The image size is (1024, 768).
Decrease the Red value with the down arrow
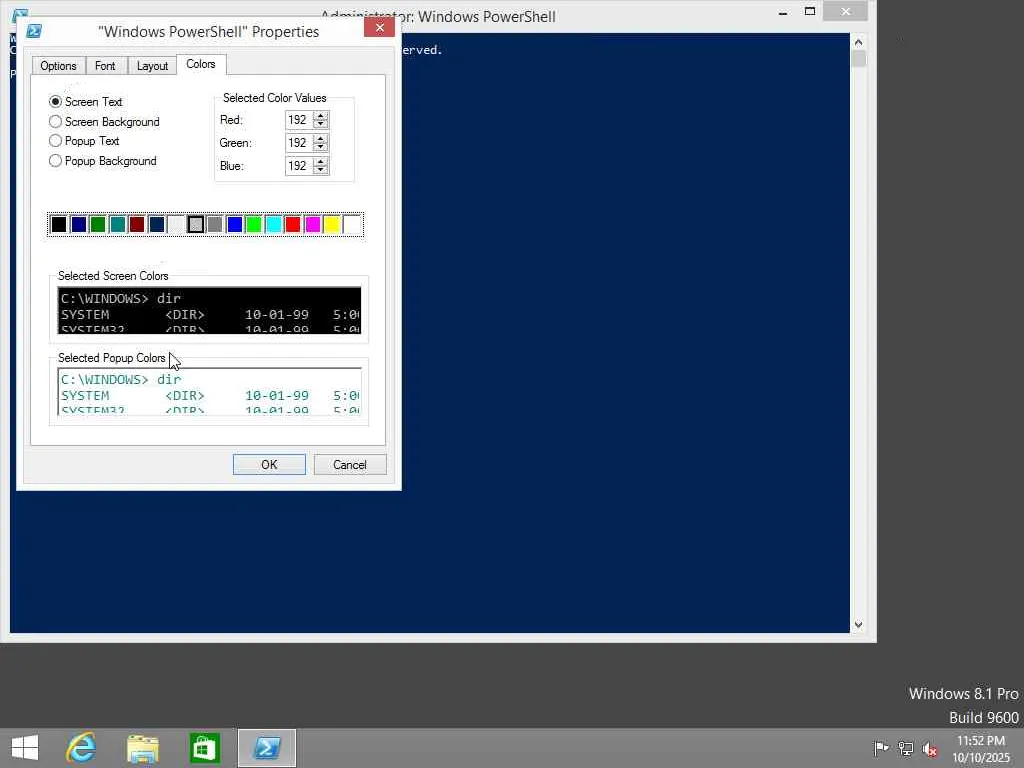pyautogui.click(x=320, y=124)
